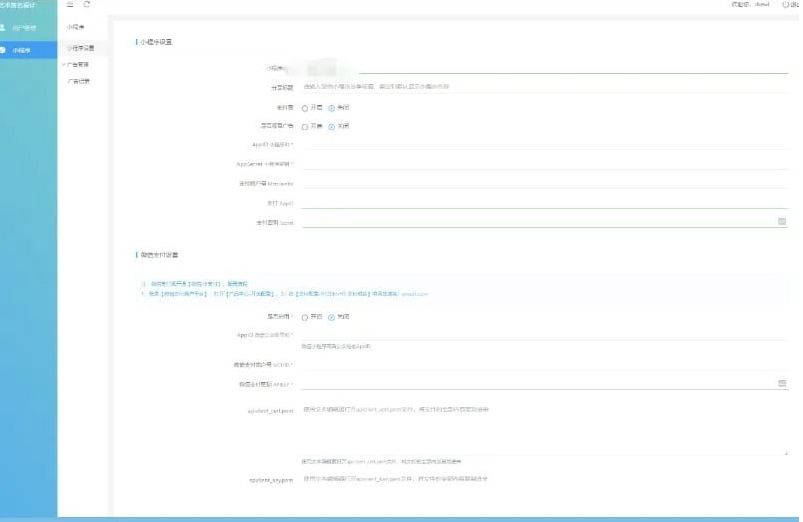Click the icon at the end of the 微信支付密钥 field
This screenshot has height=522, width=803.
coord(782,383)
